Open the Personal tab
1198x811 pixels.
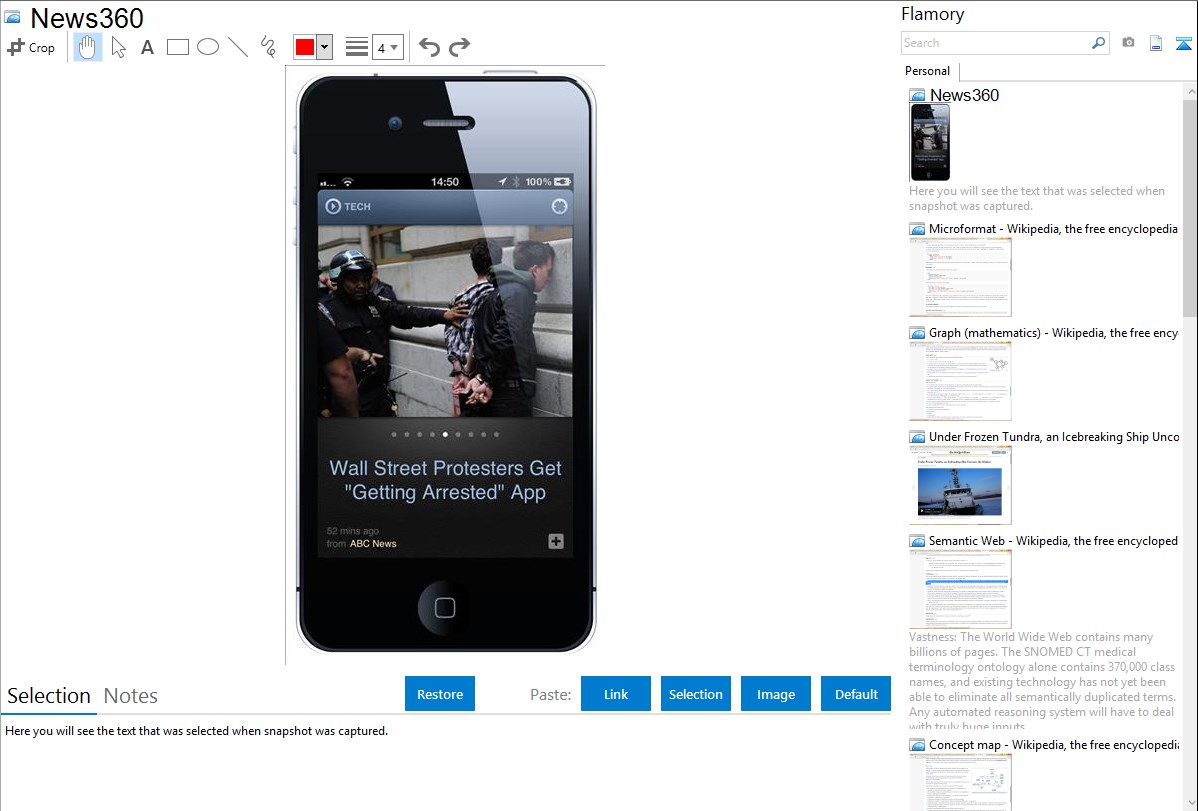click(x=927, y=71)
